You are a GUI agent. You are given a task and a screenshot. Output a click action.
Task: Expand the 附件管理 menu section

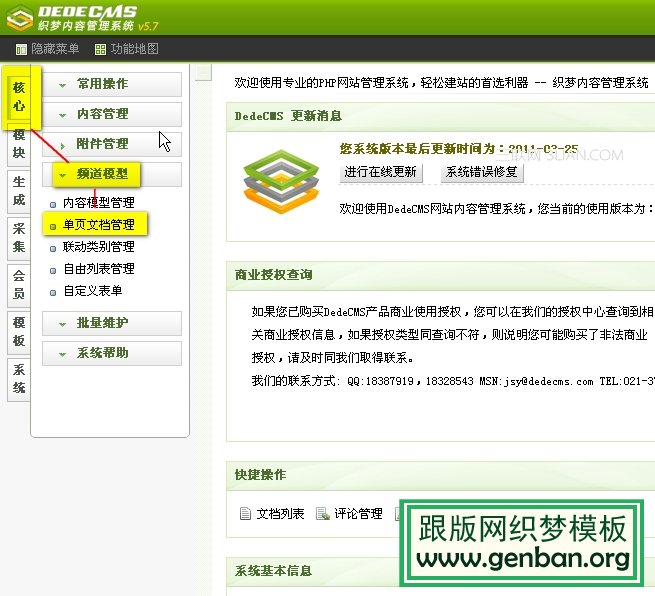112,144
